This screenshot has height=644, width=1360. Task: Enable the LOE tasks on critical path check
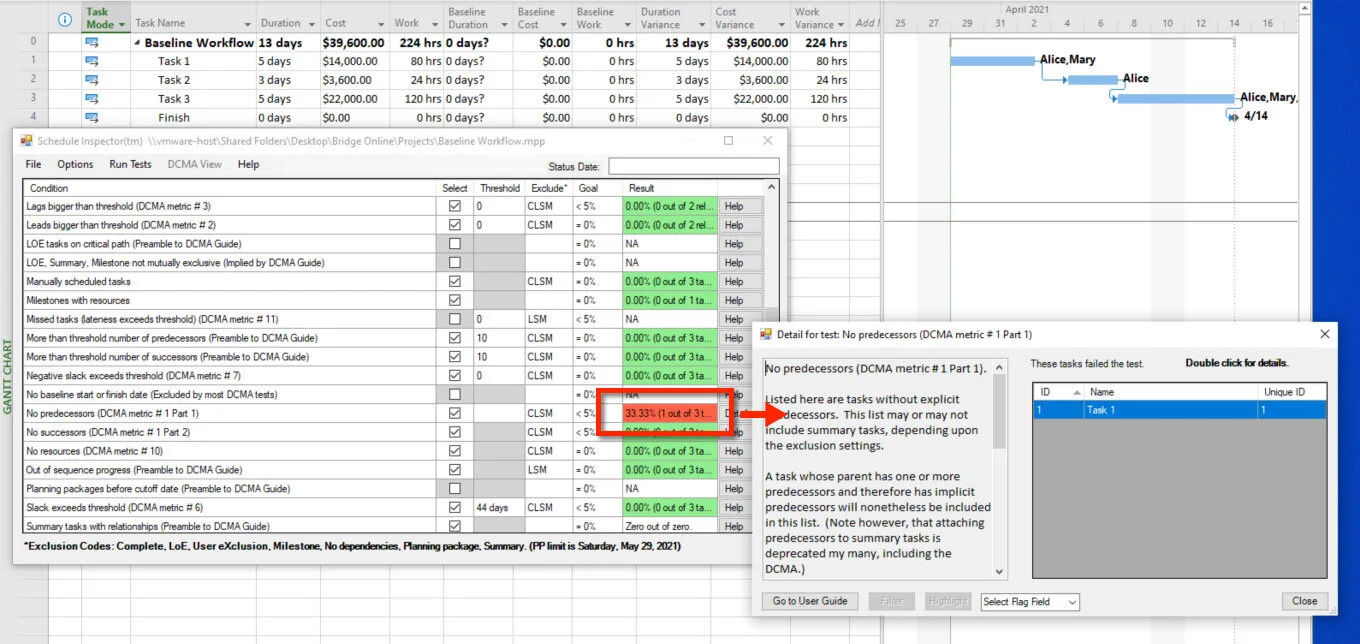coord(455,243)
